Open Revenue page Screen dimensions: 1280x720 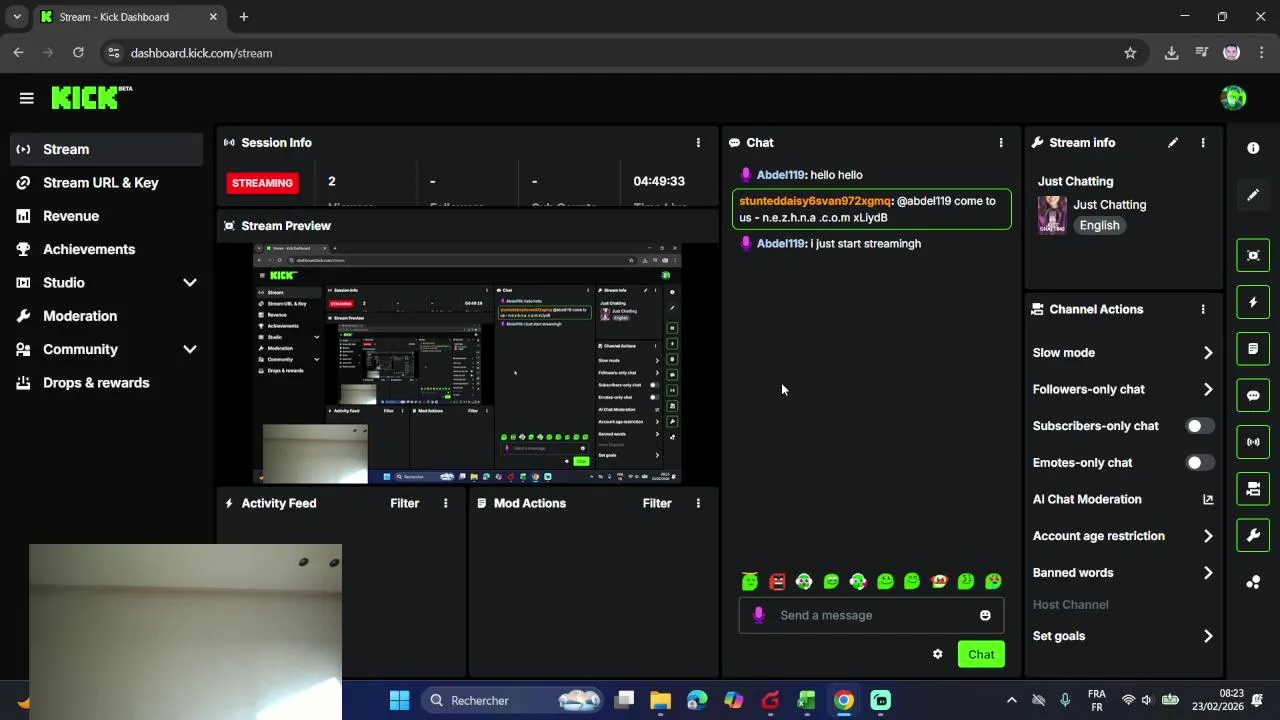pos(106,216)
